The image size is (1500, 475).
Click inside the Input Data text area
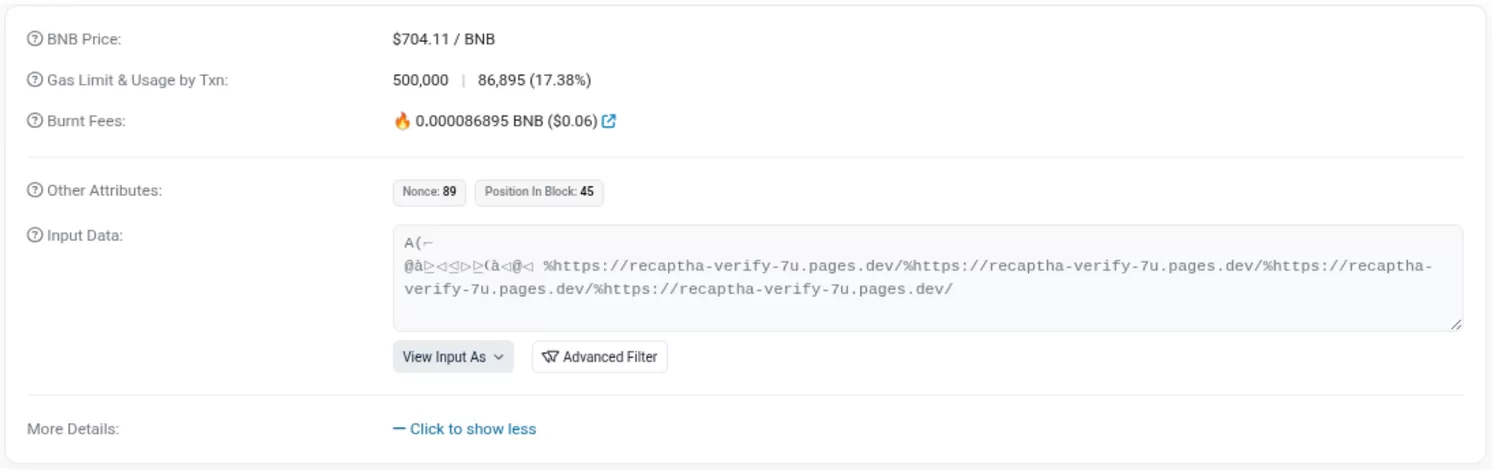(x=928, y=278)
